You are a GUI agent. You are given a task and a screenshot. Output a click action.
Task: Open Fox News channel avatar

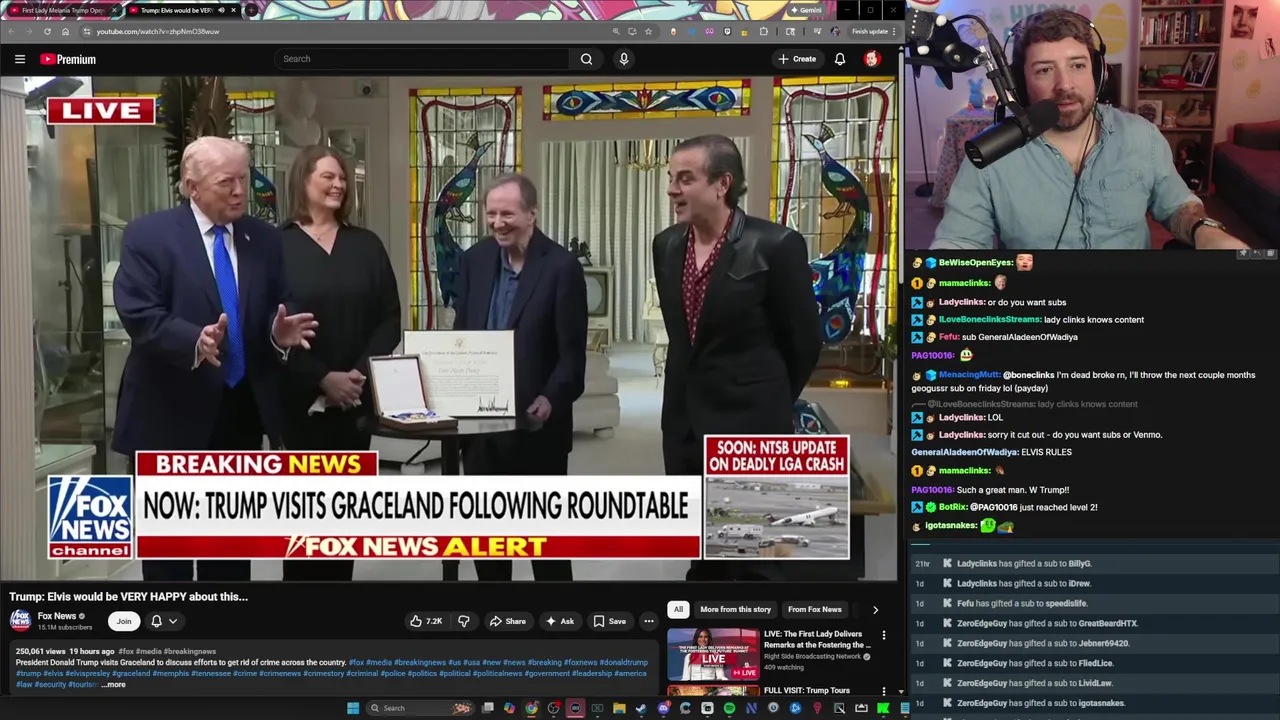20,621
